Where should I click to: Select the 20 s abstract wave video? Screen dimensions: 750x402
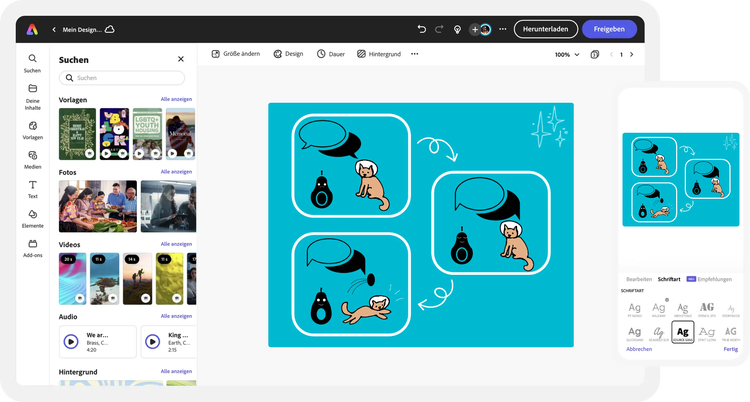click(73, 279)
